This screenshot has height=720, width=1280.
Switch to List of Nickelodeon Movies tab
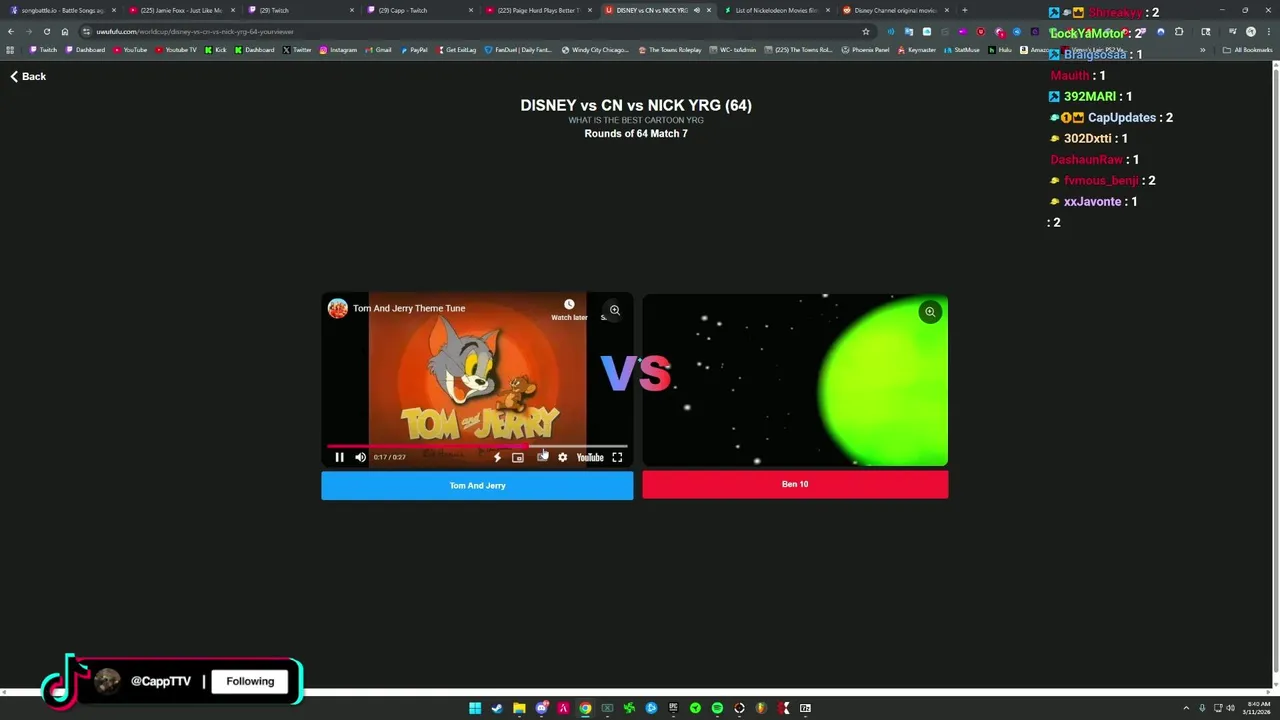[x=776, y=10]
